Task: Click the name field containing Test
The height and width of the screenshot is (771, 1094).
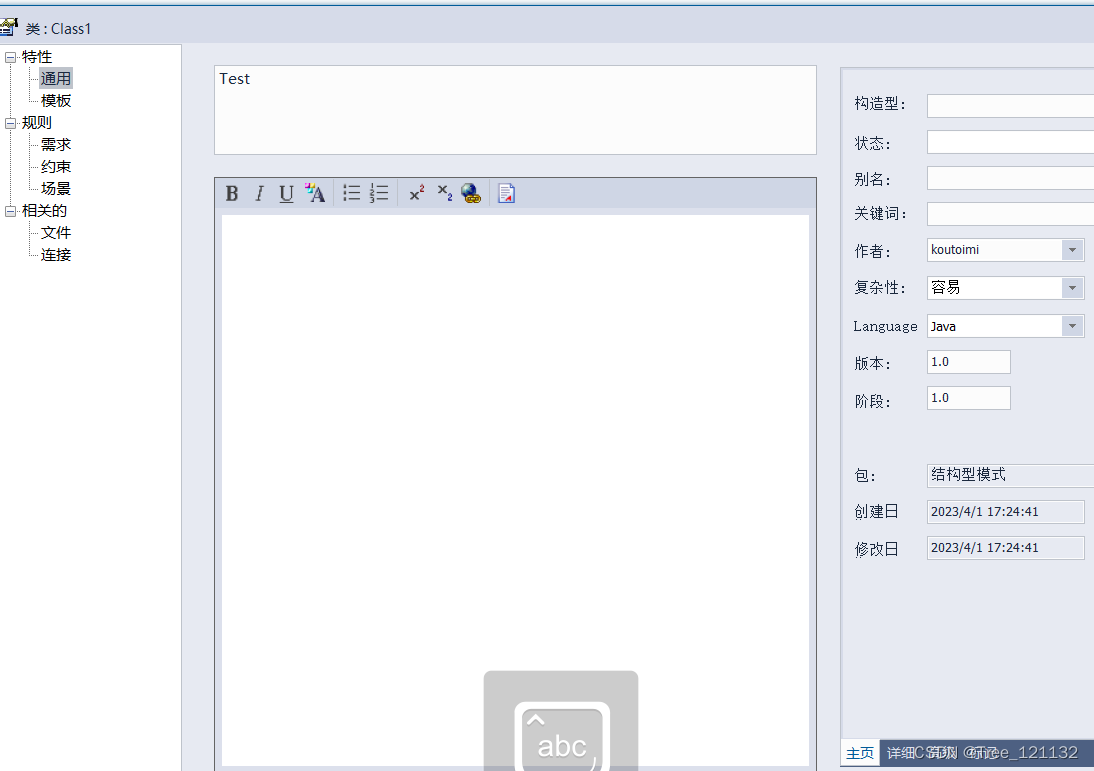Action: pyautogui.click(x=515, y=110)
